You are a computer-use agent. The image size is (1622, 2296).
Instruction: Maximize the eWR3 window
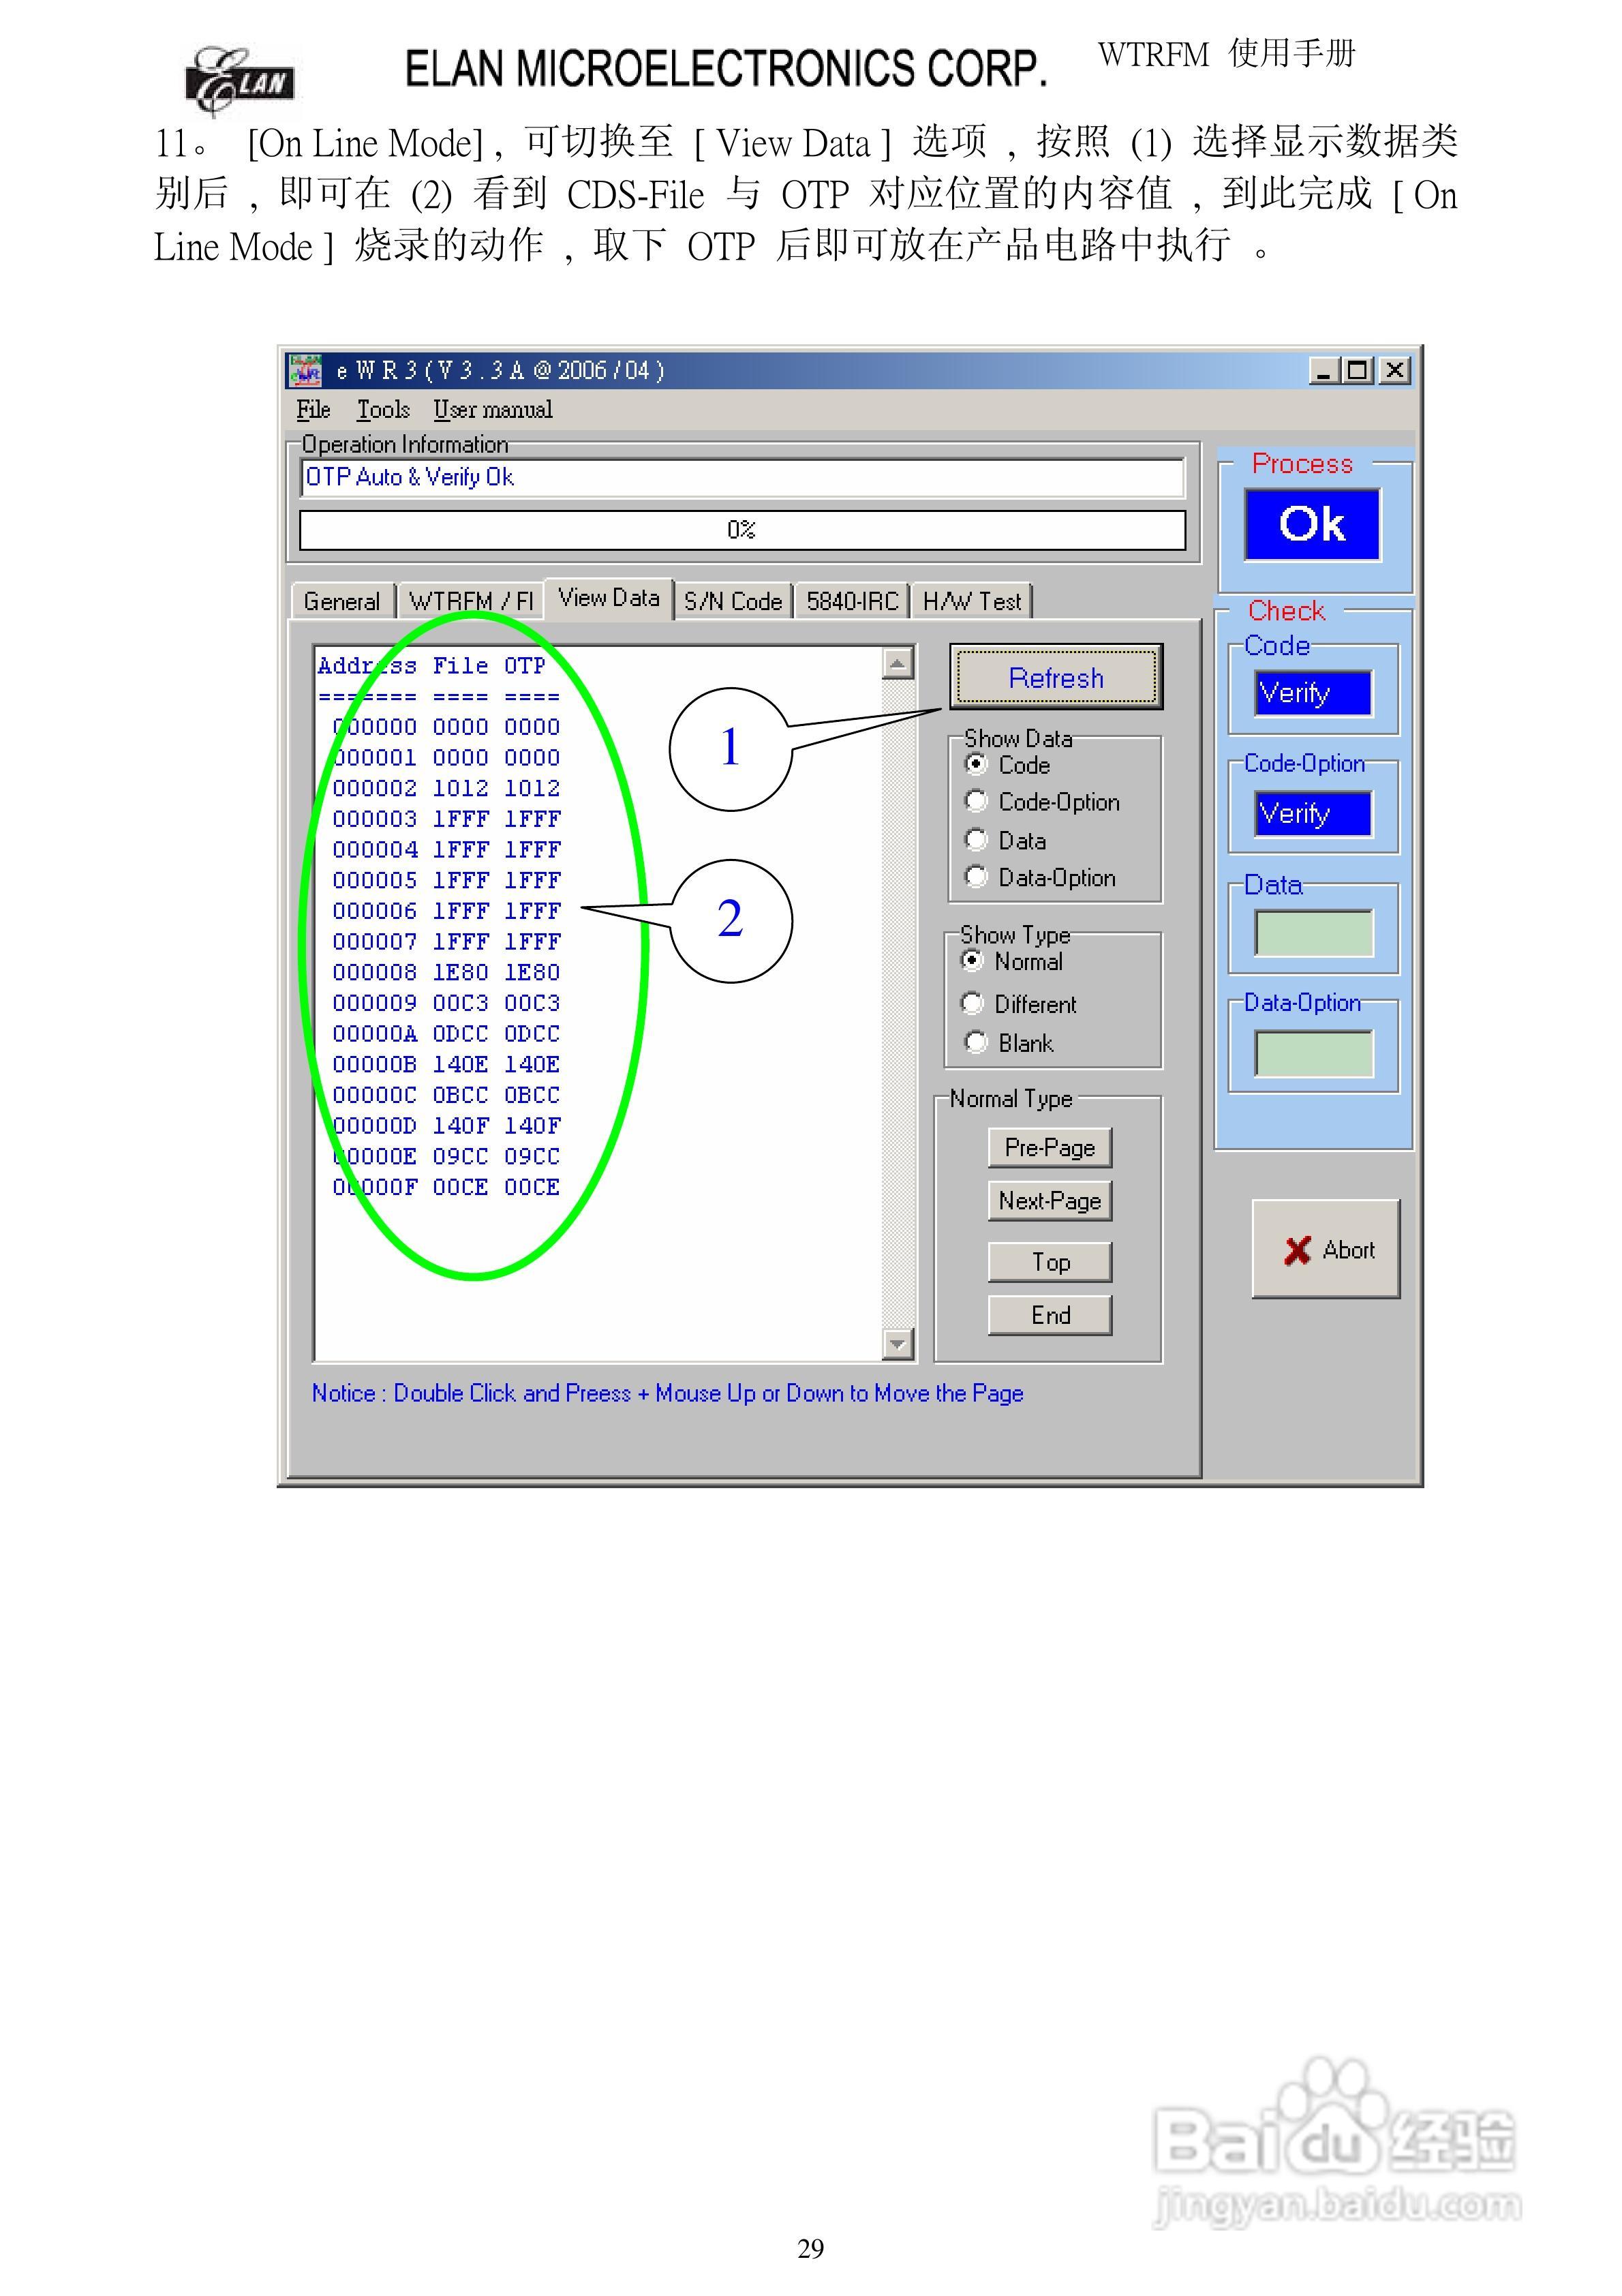1358,371
